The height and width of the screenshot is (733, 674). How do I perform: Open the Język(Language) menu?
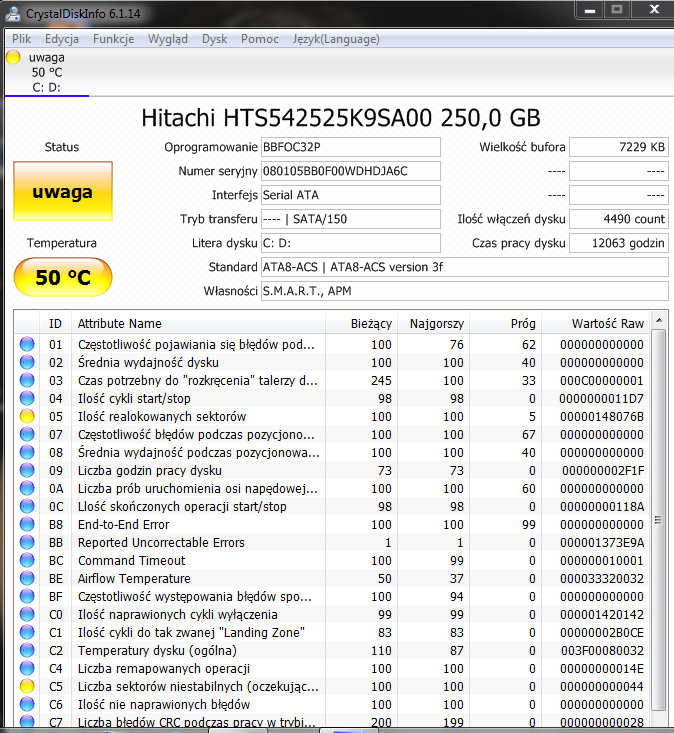(336, 39)
